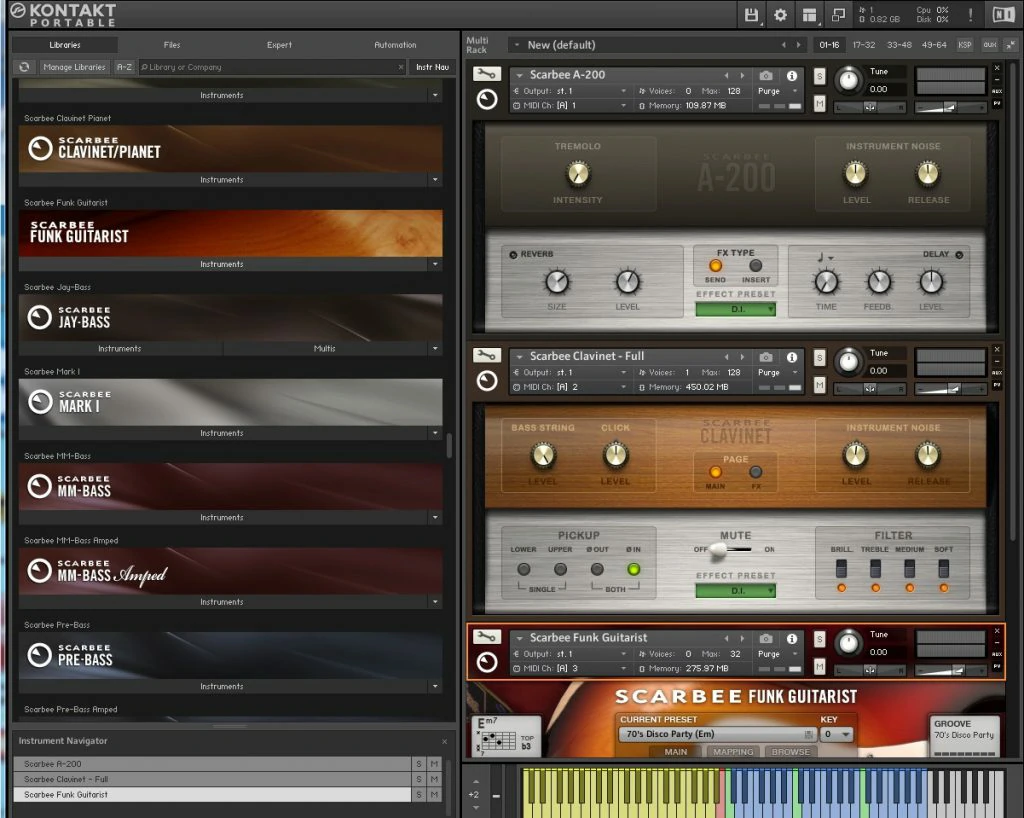Screen dimensions: 1024x818
Task: Click the minimized view window icon
Action: [x=839, y=14]
